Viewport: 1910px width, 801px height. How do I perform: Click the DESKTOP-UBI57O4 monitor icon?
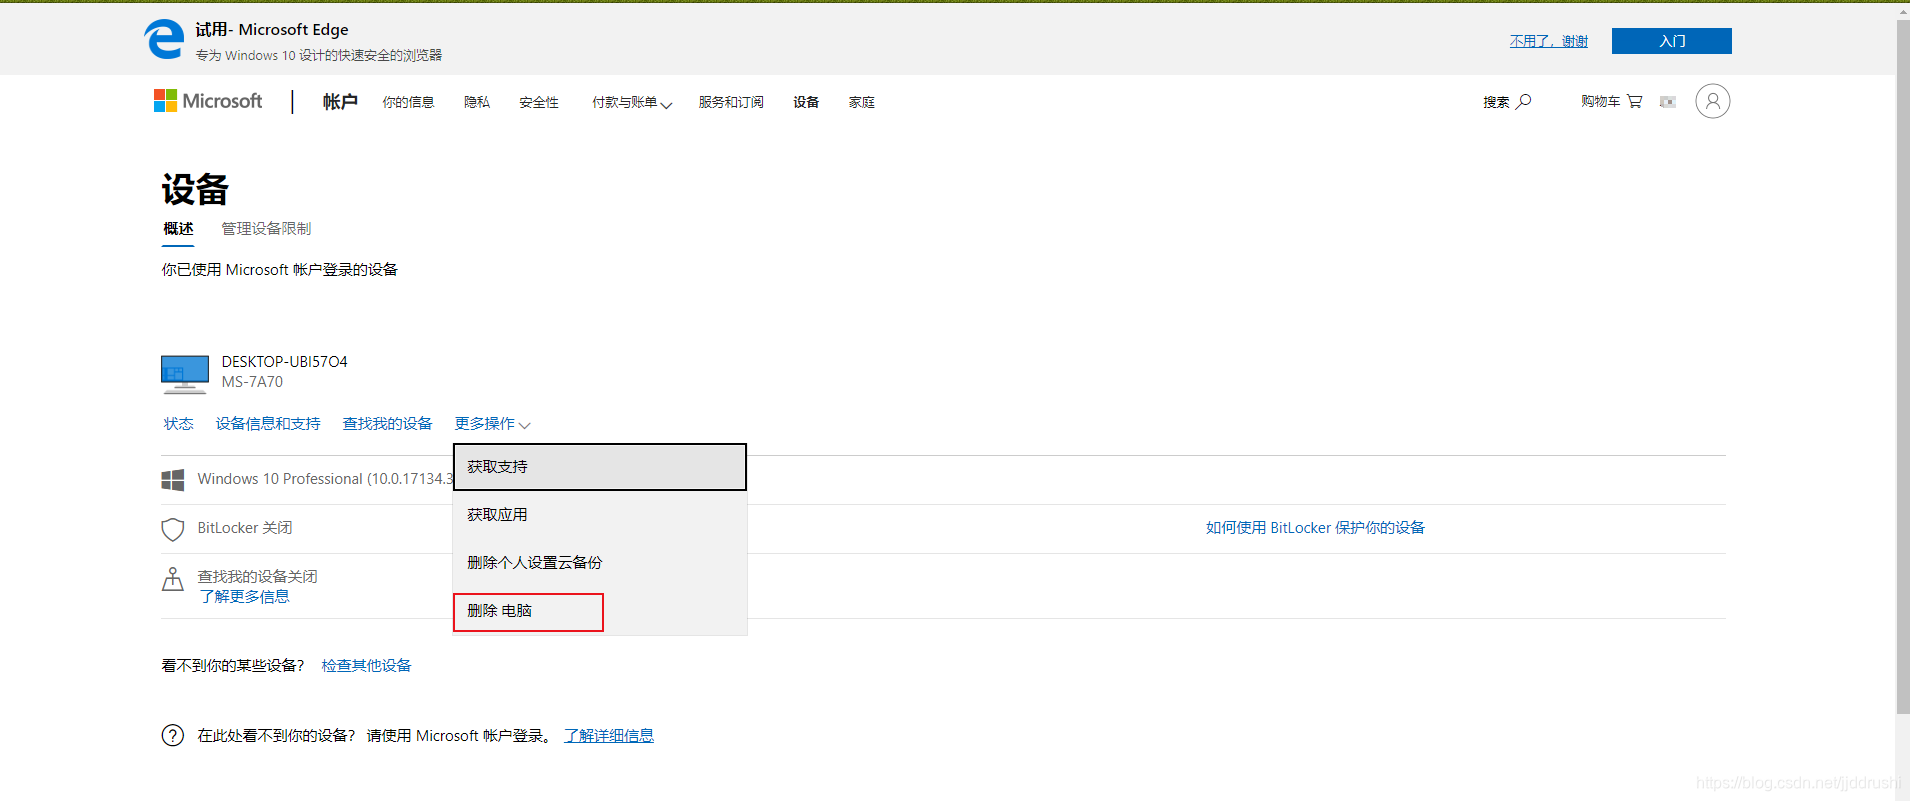coord(185,374)
